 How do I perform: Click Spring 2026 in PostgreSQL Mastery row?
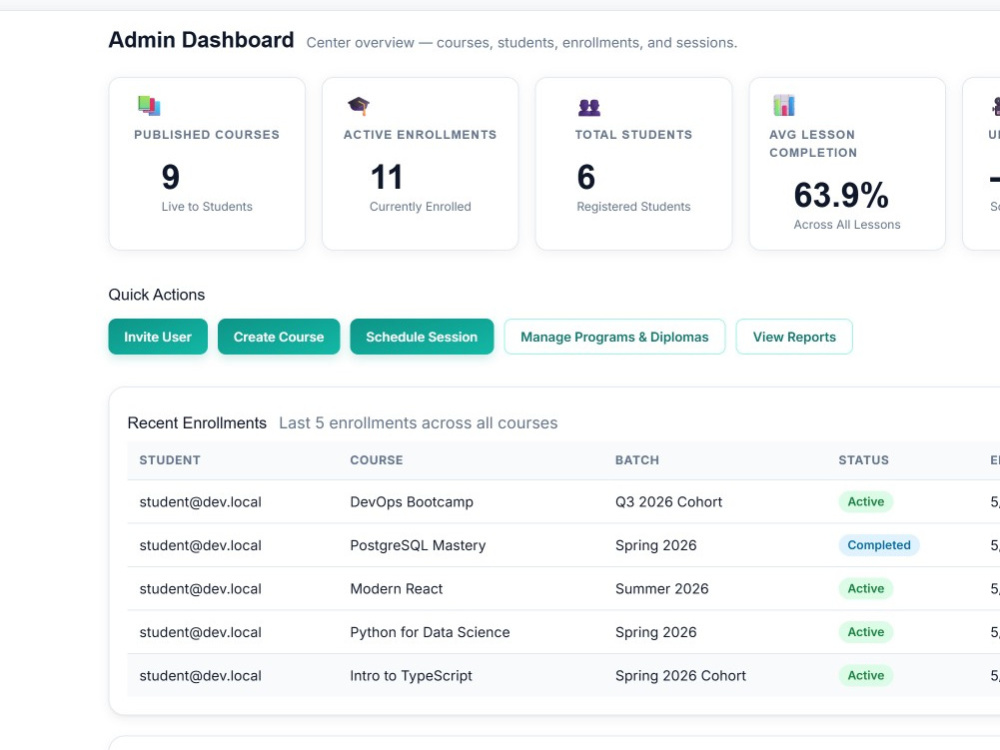656,545
